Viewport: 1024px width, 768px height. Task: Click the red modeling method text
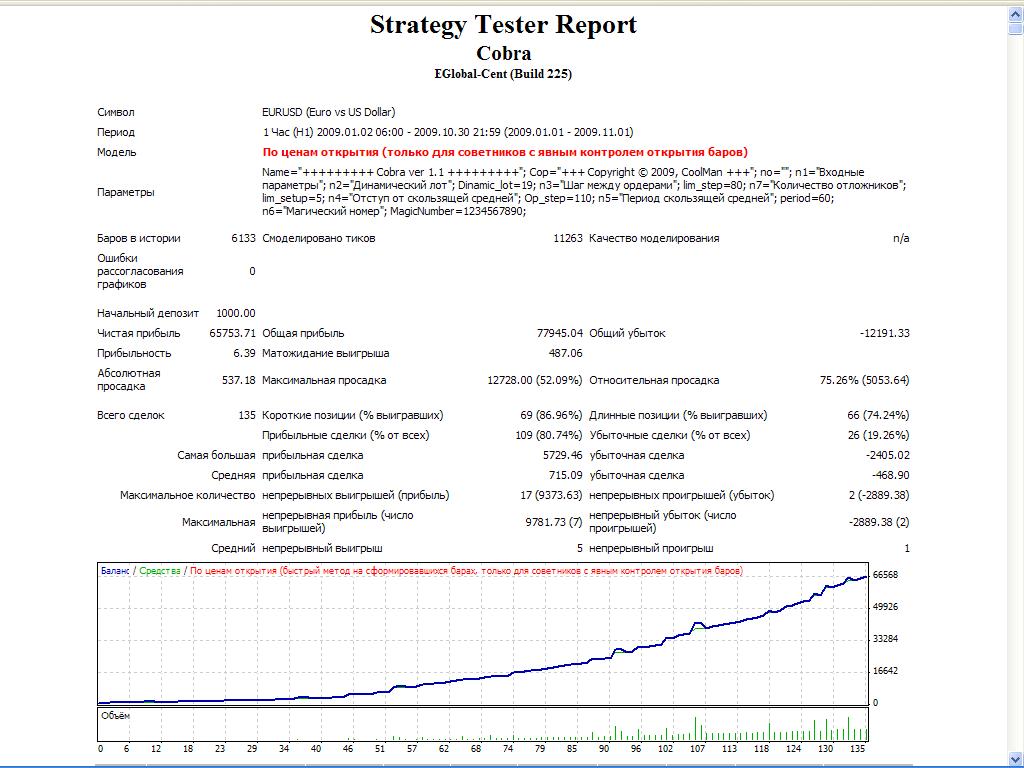click(x=505, y=153)
